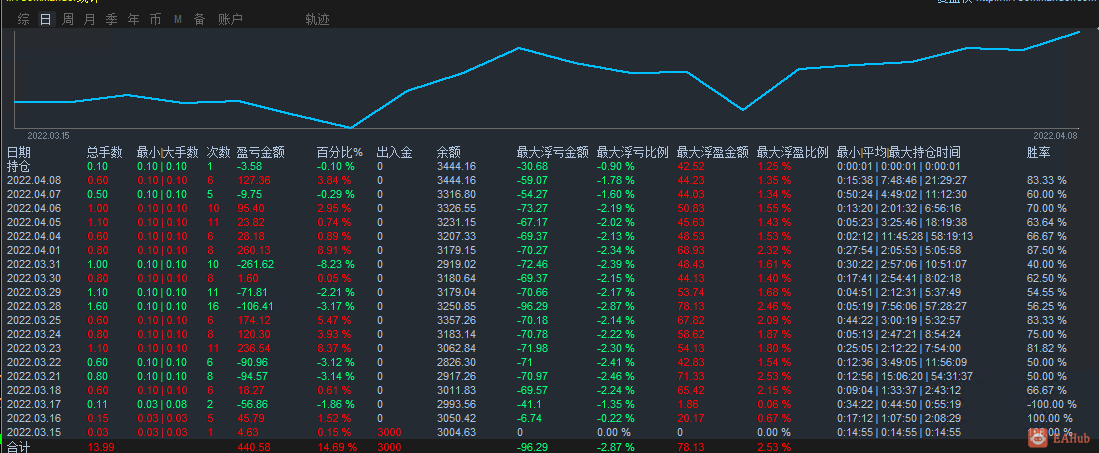Click the 盈亏金额 column header
Screen dimensions: 1099x453
coord(261,152)
